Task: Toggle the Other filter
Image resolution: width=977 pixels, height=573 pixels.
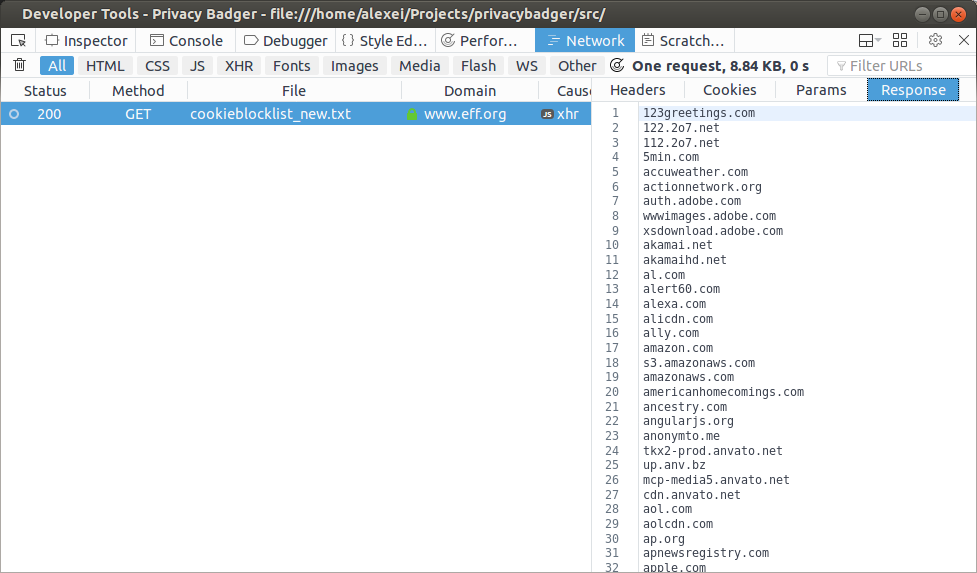Action: click(x=576, y=65)
